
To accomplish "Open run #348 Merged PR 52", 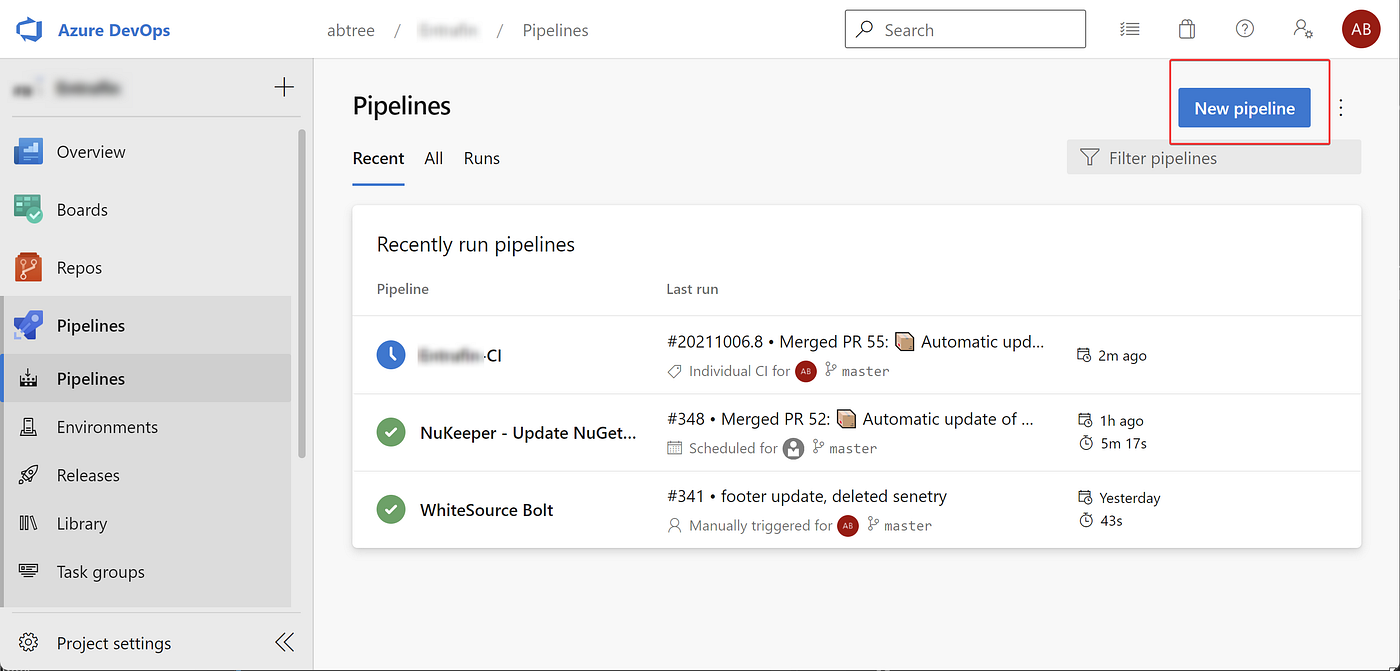I will 850,419.
